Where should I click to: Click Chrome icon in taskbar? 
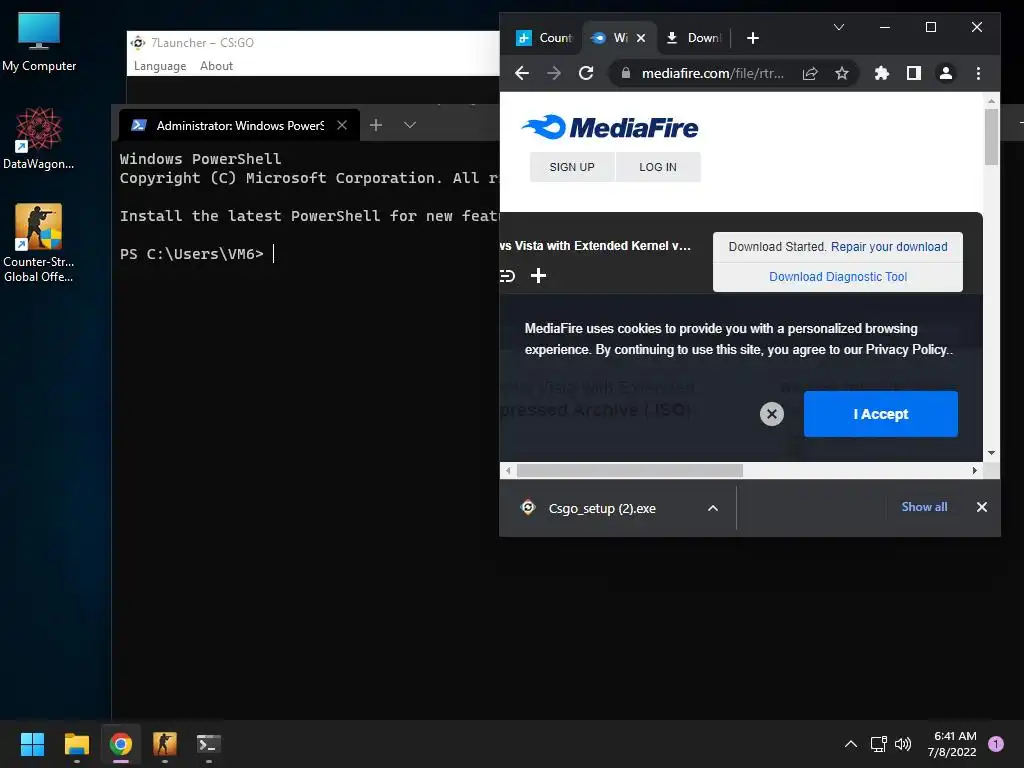point(121,744)
